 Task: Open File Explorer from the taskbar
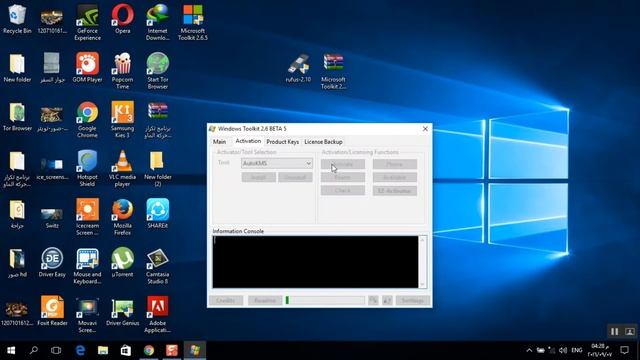click(103, 350)
